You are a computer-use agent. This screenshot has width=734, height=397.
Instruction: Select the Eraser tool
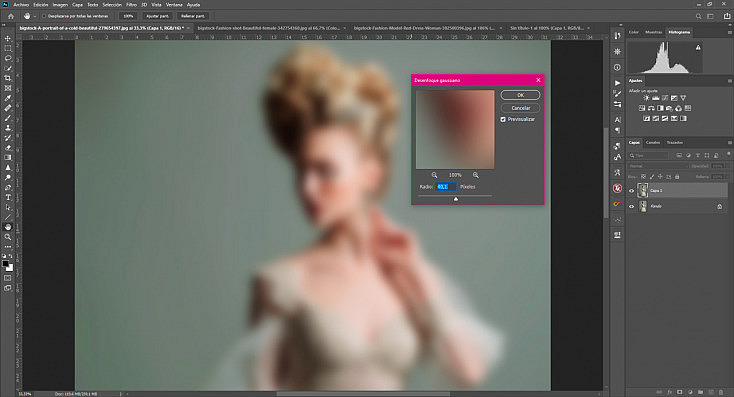click(8, 147)
